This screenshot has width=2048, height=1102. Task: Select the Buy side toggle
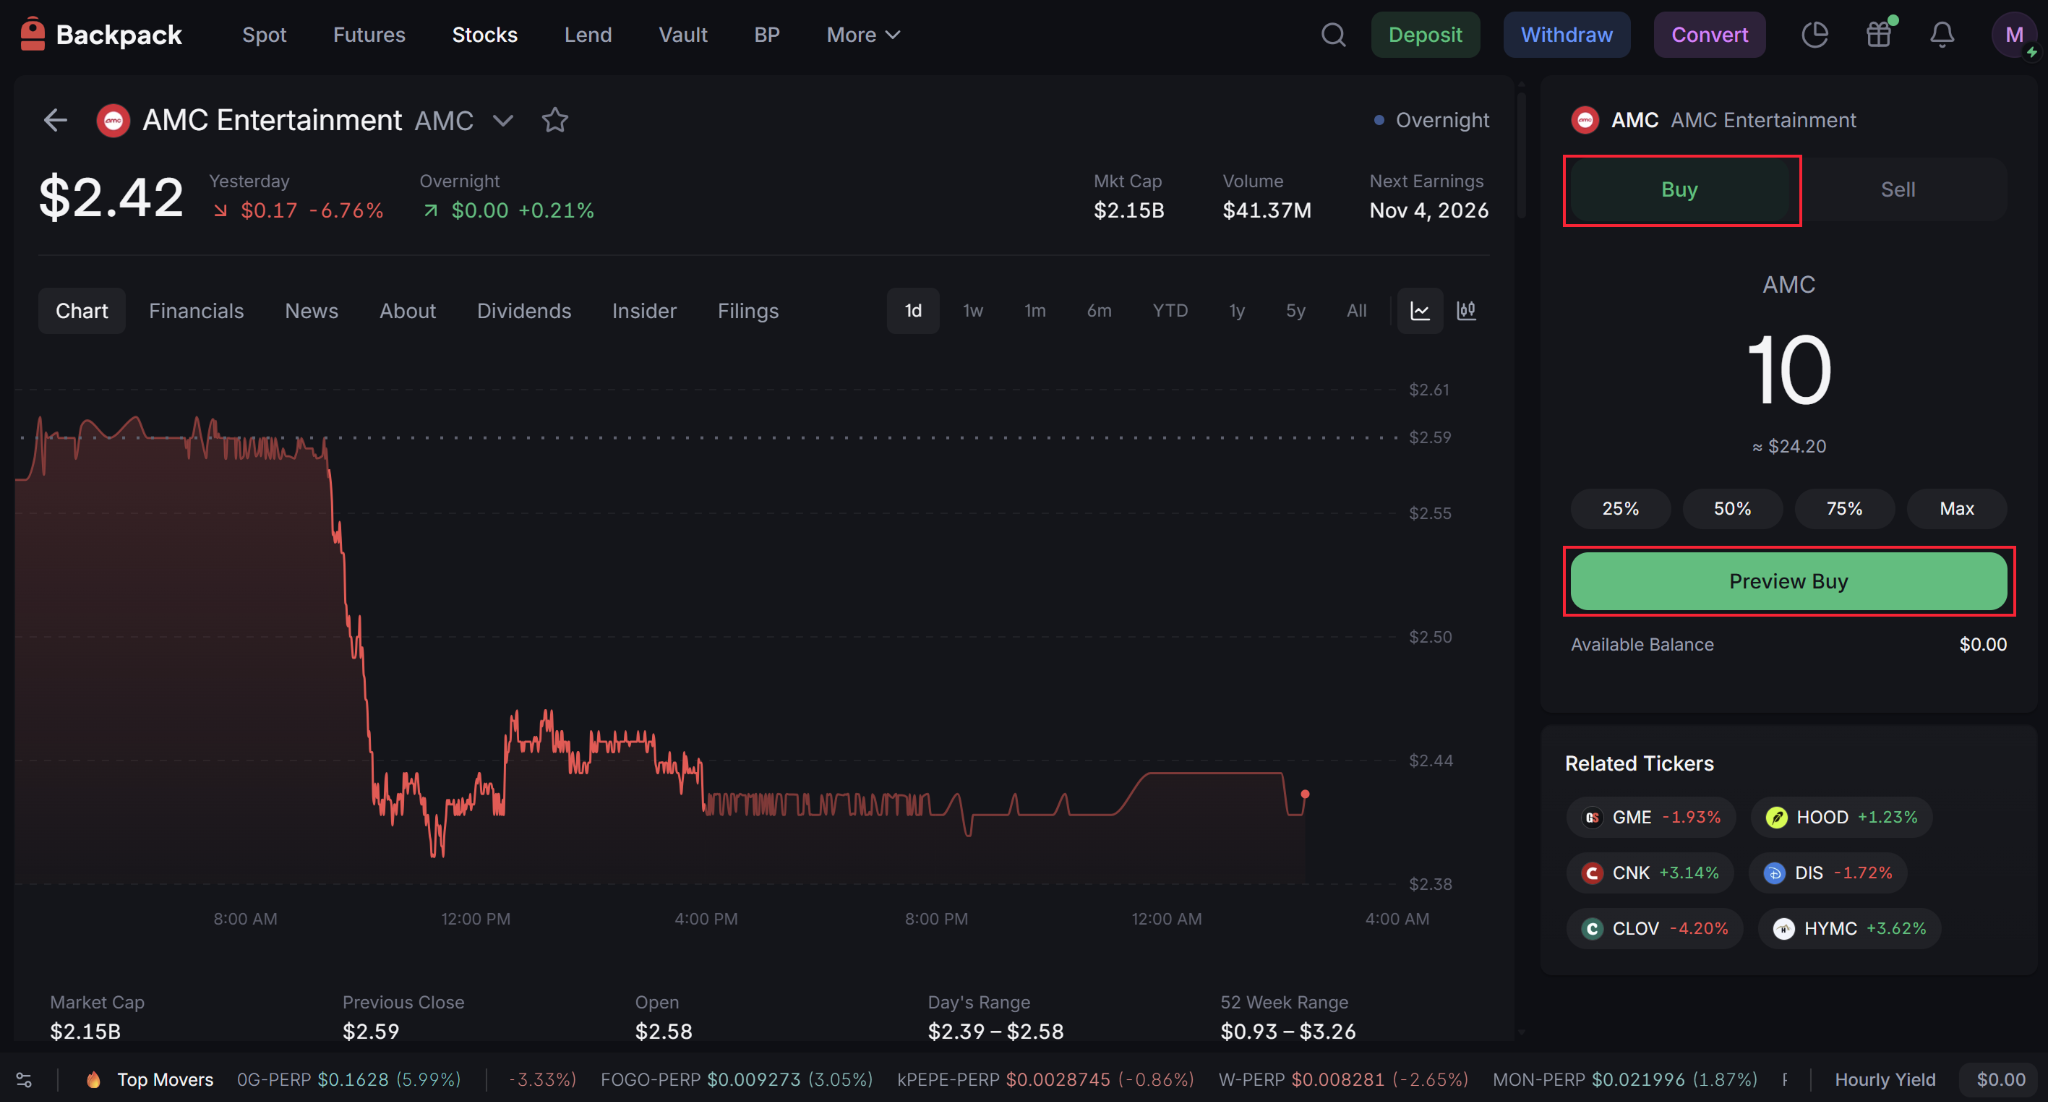1680,190
